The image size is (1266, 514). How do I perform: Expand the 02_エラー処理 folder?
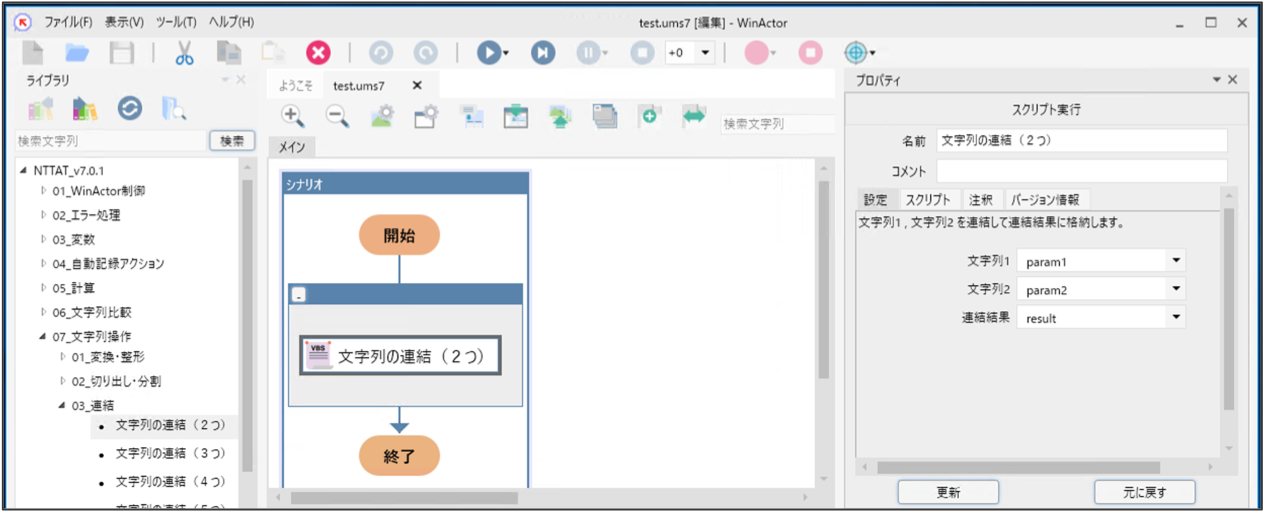point(43,215)
